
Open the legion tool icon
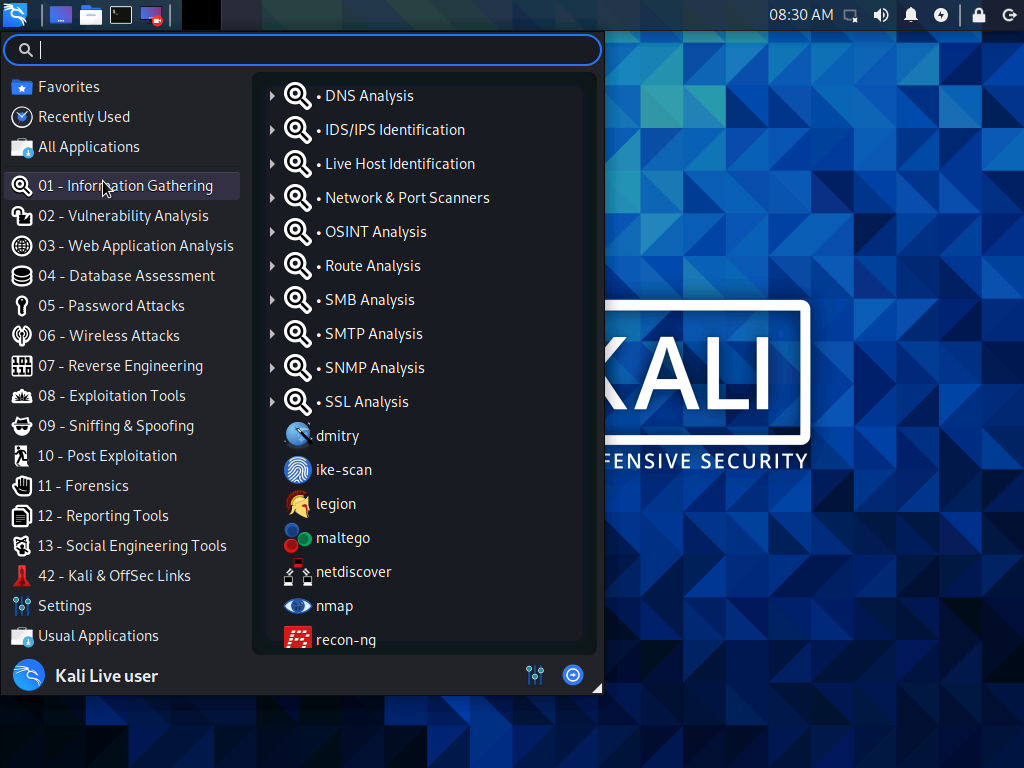click(x=298, y=504)
